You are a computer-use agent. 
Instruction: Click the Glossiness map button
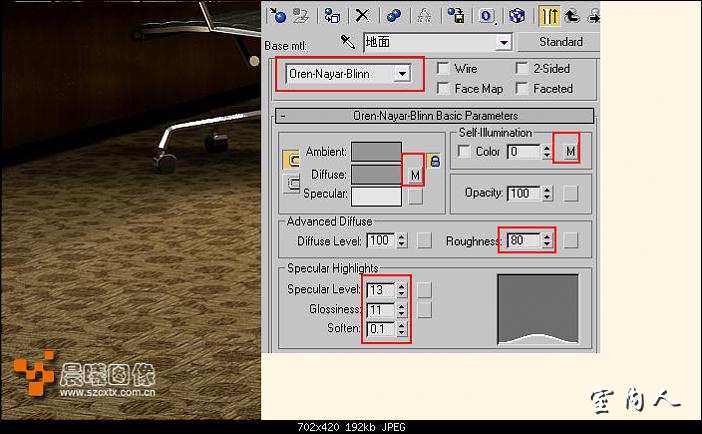pyautogui.click(x=424, y=309)
